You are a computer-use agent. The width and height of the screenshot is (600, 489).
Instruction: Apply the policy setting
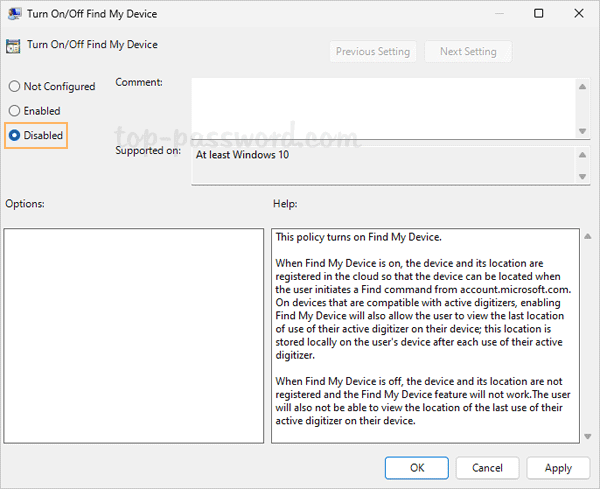(x=558, y=467)
